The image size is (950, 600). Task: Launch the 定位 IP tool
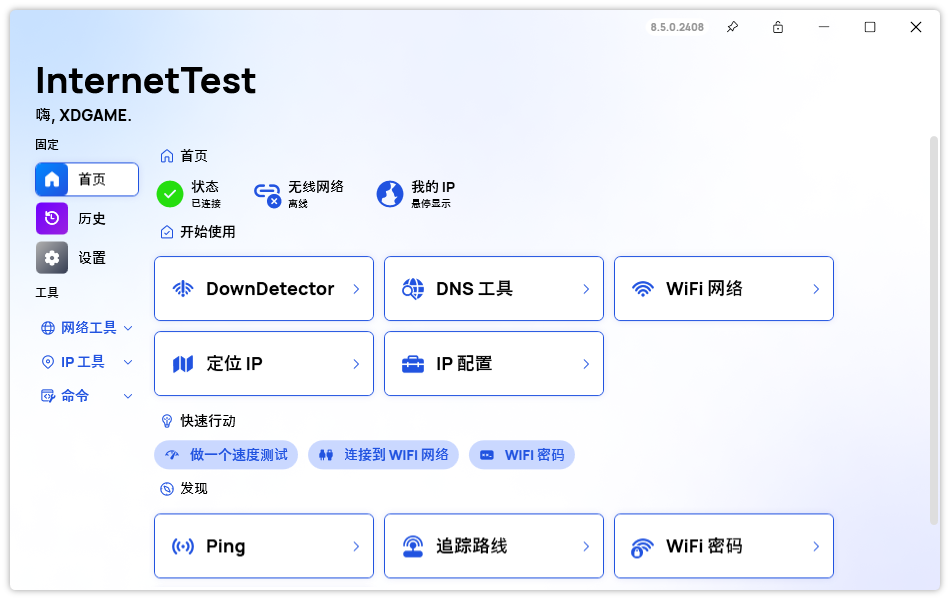click(263, 363)
